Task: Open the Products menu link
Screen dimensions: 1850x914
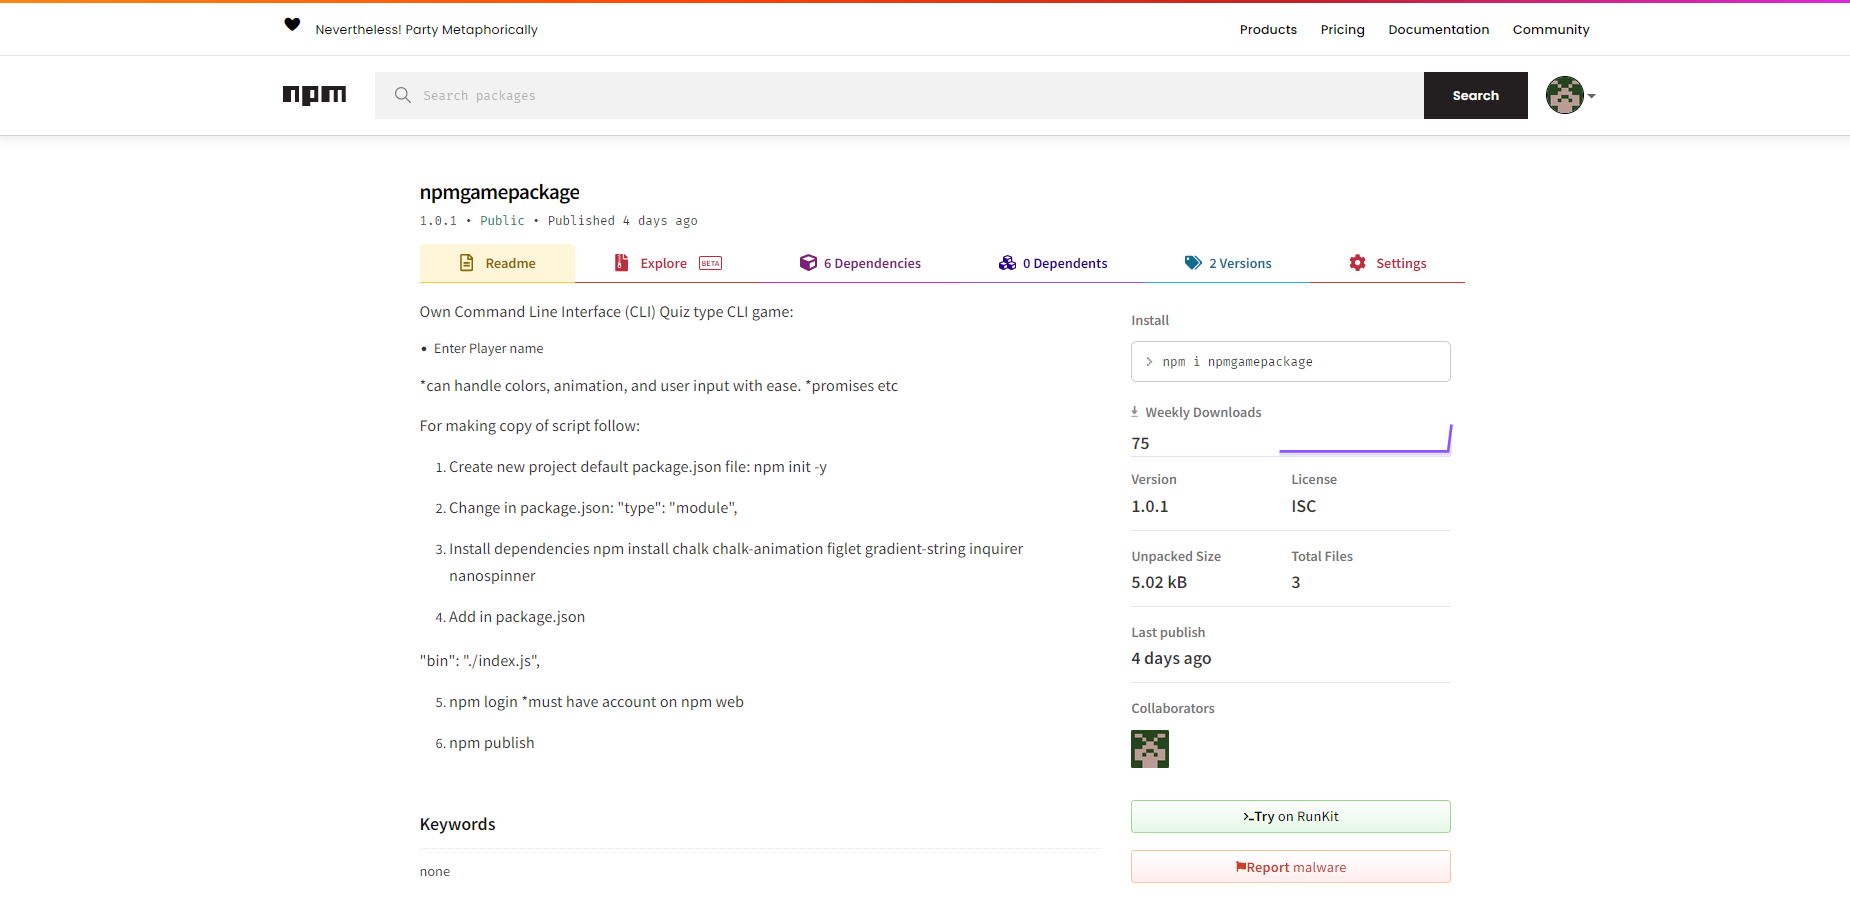Action: pyautogui.click(x=1268, y=30)
